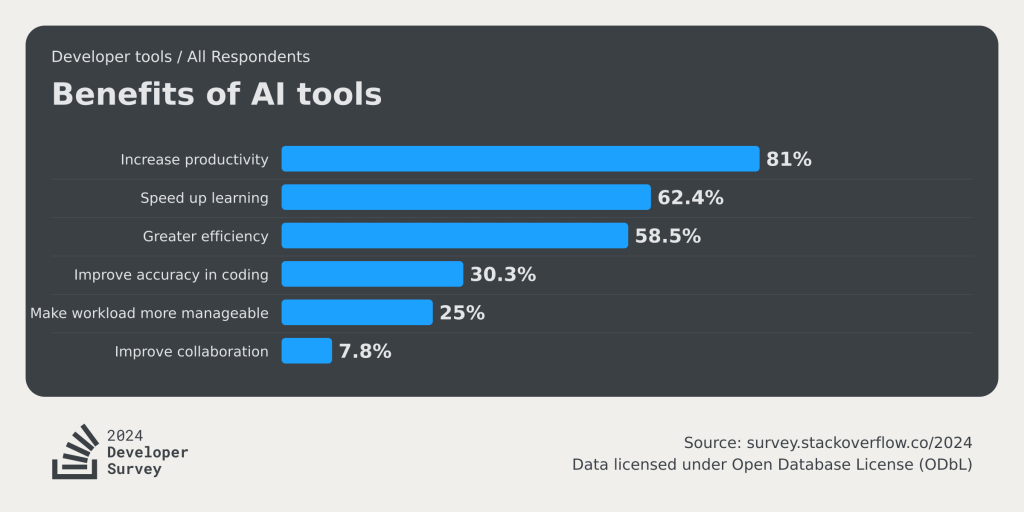
Task: Click the Improve collaboration bar
Action: pos(306,351)
